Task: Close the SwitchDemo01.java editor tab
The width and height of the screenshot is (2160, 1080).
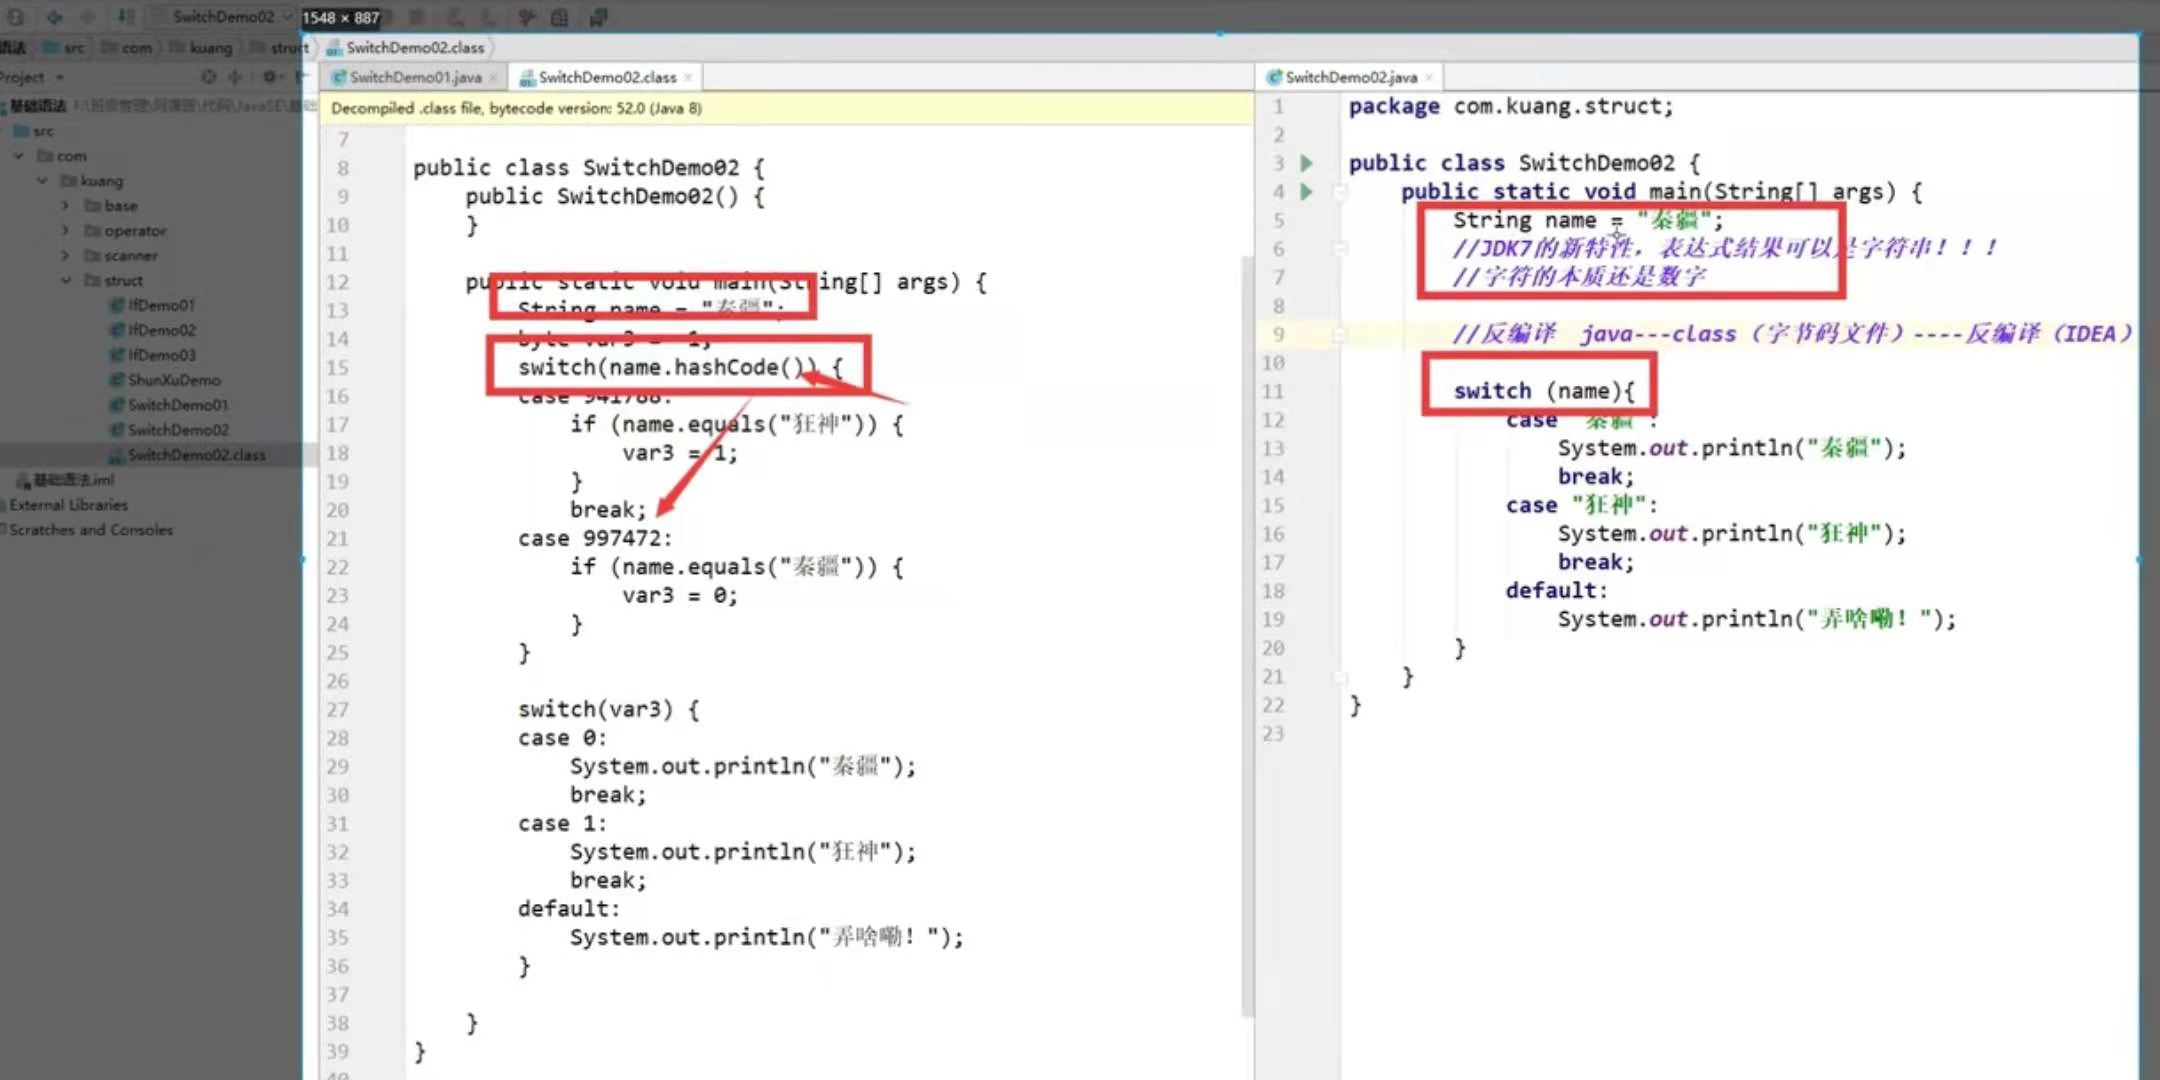Action: pyautogui.click(x=493, y=77)
